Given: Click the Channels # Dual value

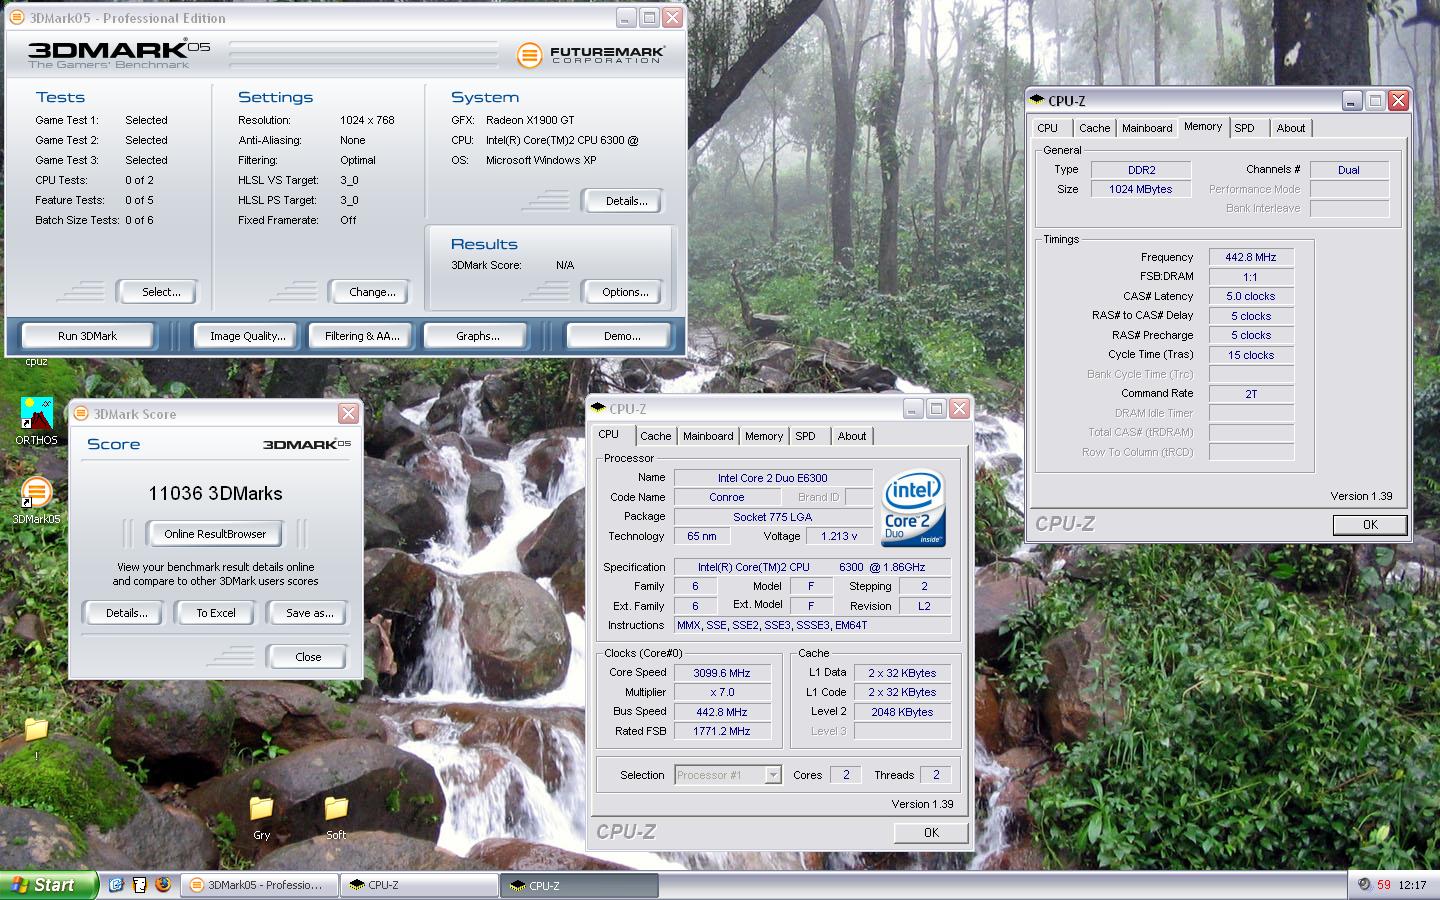Looking at the screenshot, I should coord(1349,170).
